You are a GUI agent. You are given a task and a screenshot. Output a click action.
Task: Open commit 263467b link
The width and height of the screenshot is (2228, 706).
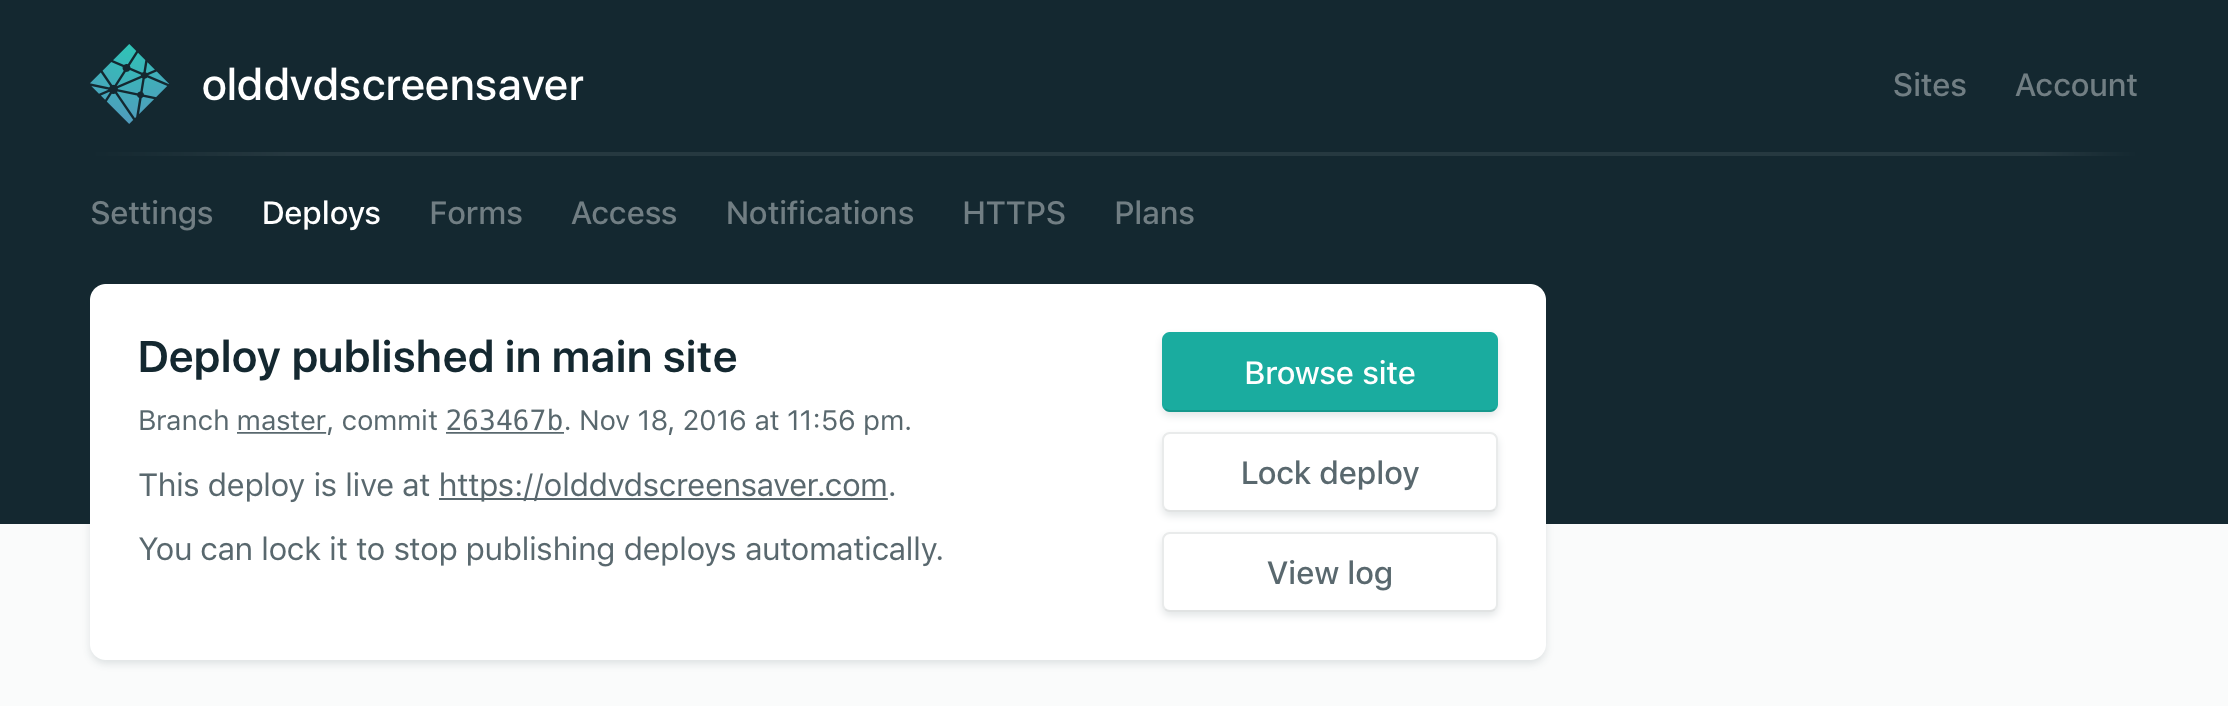tap(504, 421)
